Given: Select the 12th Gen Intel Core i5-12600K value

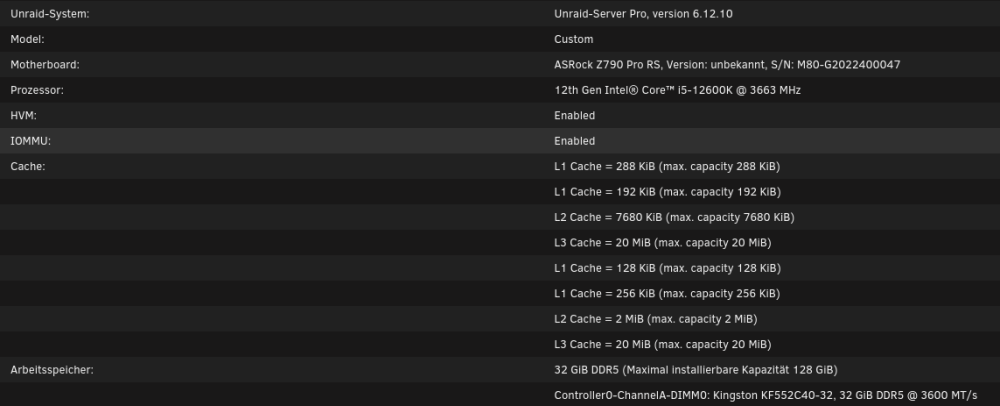Looking at the screenshot, I should 677,90.
